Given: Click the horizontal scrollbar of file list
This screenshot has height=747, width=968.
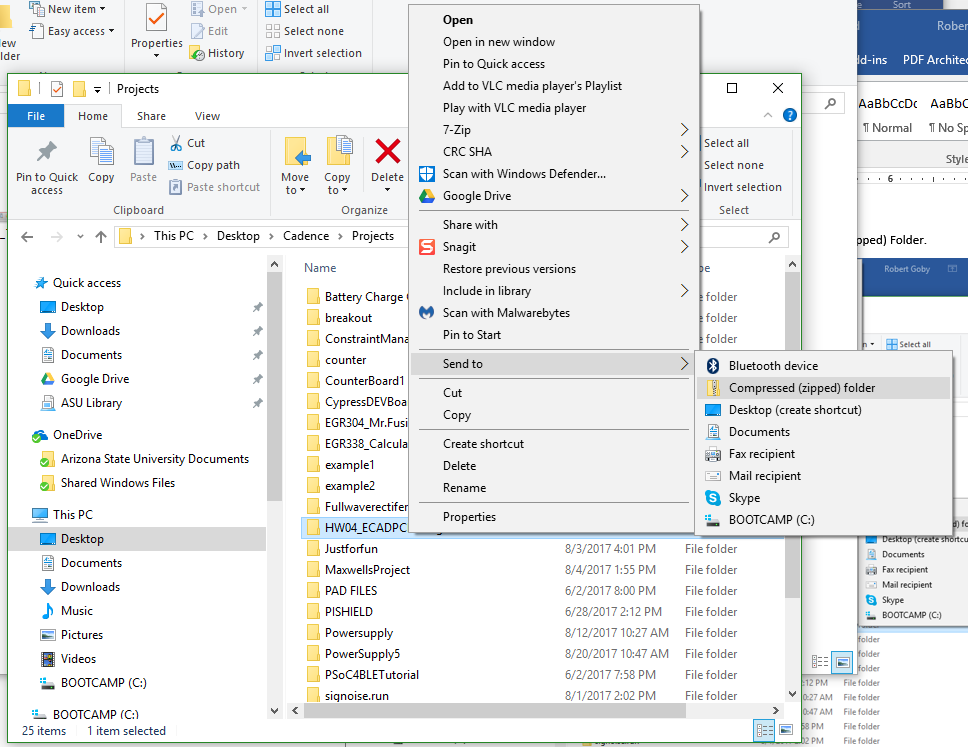Looking at the screenshot, I should [x=494, y=711].
